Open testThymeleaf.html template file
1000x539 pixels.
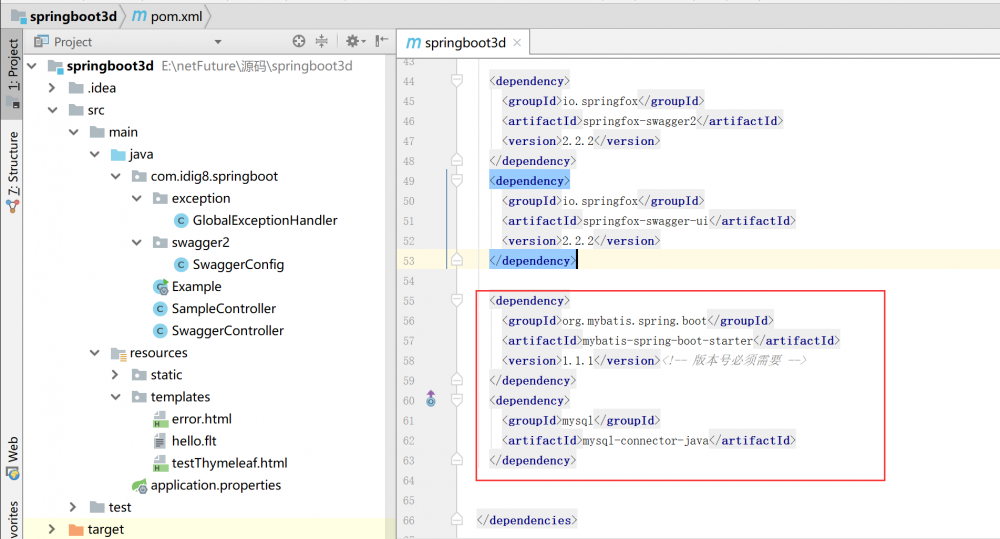click(229, 463)
